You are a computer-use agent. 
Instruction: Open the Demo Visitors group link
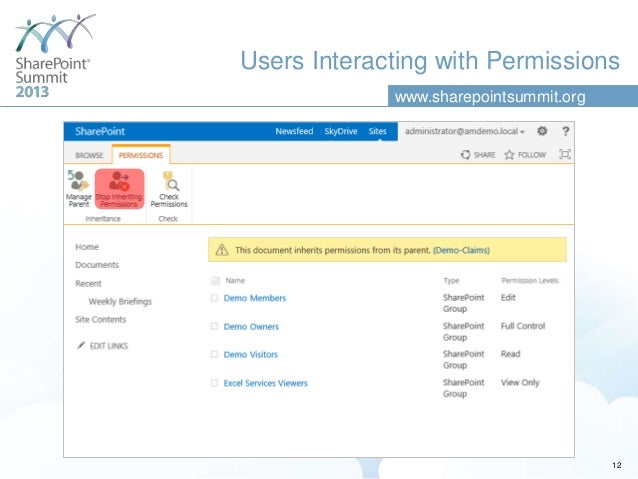[x=251, y=354]
